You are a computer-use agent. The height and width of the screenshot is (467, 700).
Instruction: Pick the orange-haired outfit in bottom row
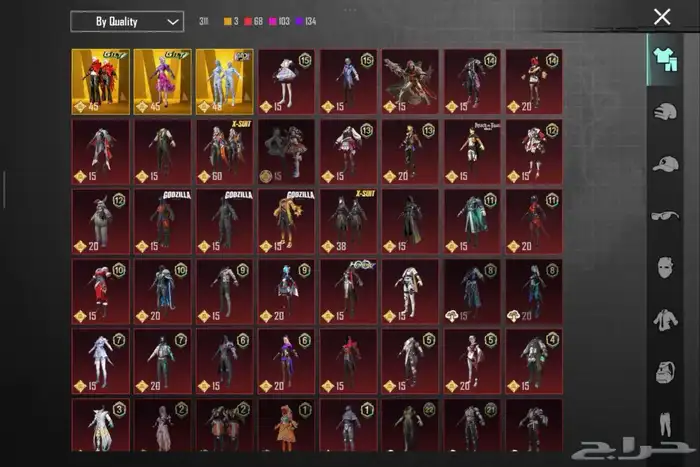tap(287, 426)
